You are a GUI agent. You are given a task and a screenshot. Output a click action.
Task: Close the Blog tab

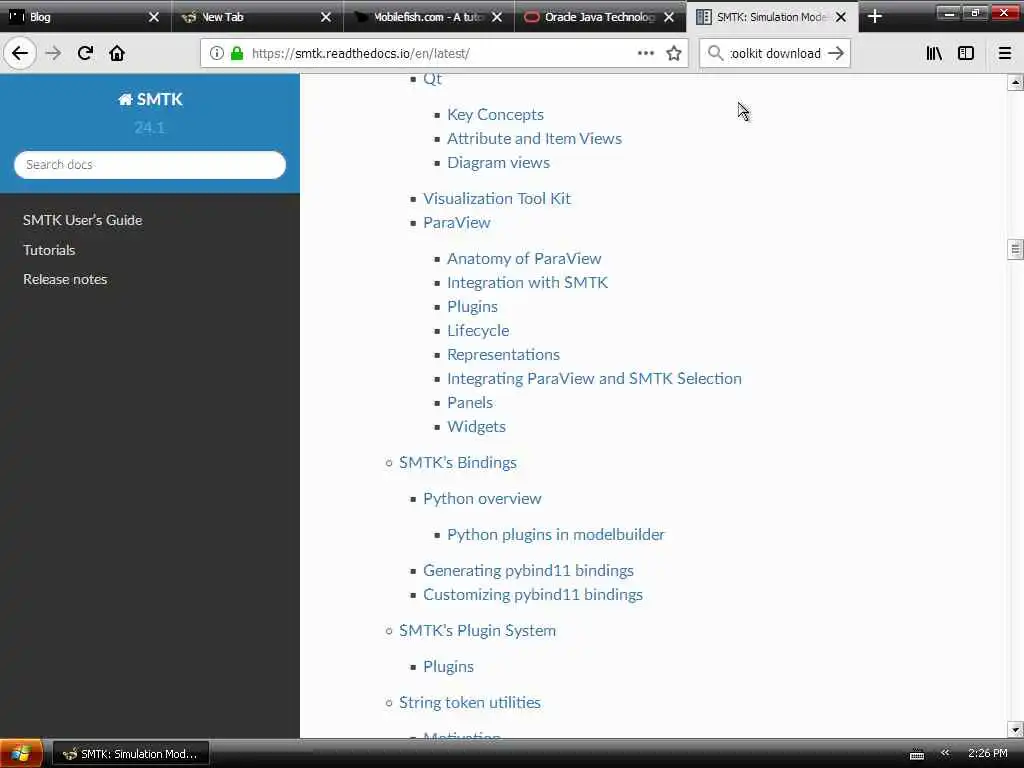154,17
